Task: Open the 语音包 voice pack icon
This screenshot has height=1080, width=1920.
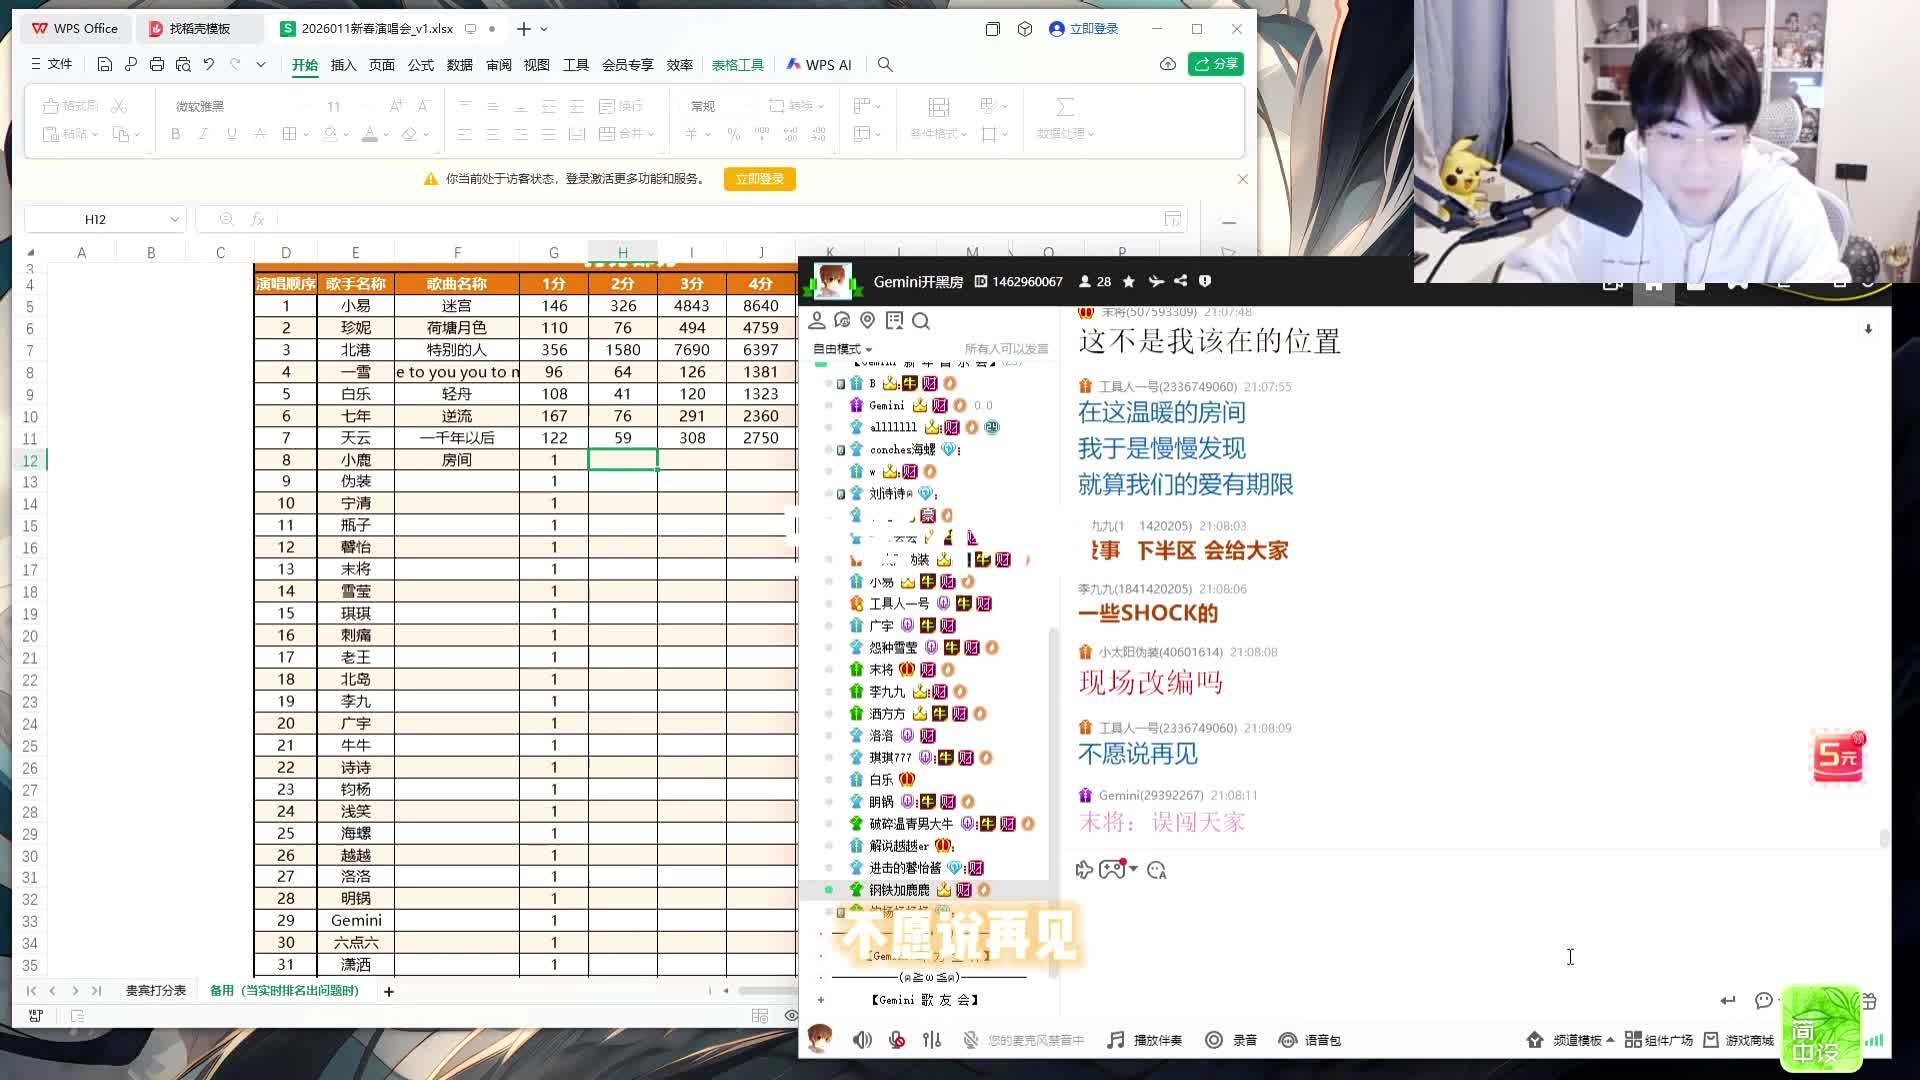Action: pyautogui.click(x=1290, y=1040)
